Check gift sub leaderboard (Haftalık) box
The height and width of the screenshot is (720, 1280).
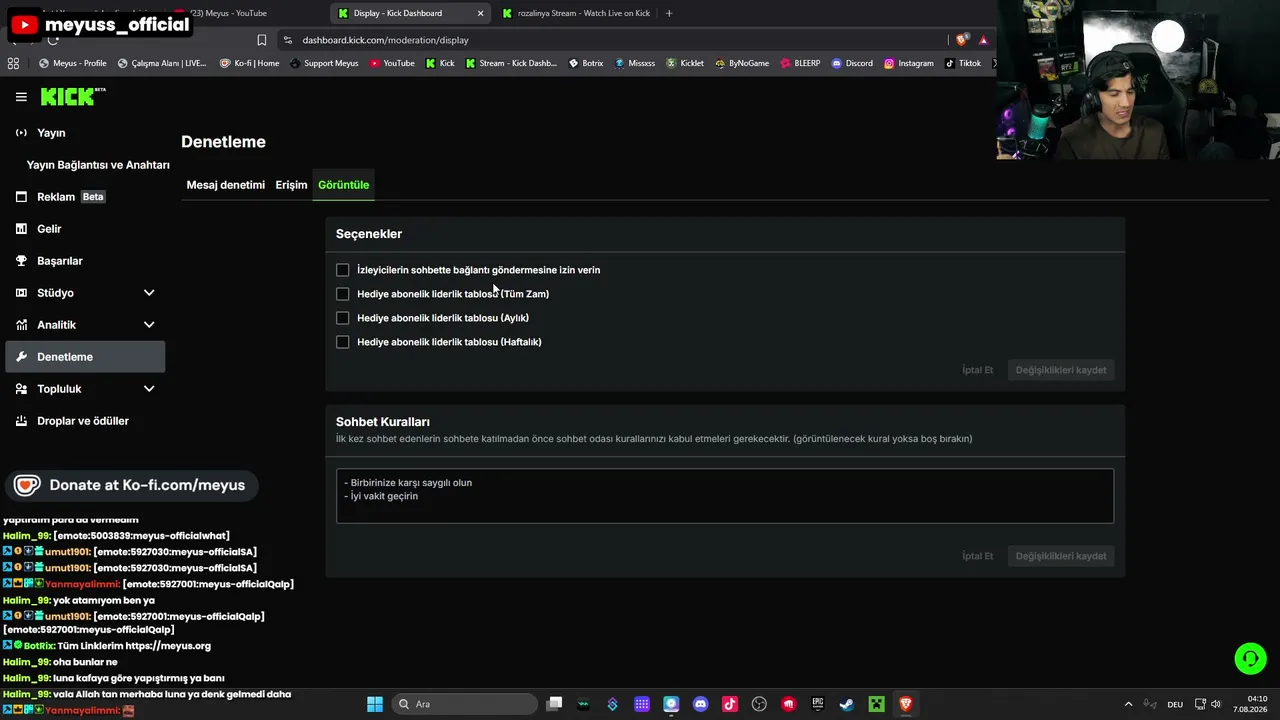click(343, 342)
